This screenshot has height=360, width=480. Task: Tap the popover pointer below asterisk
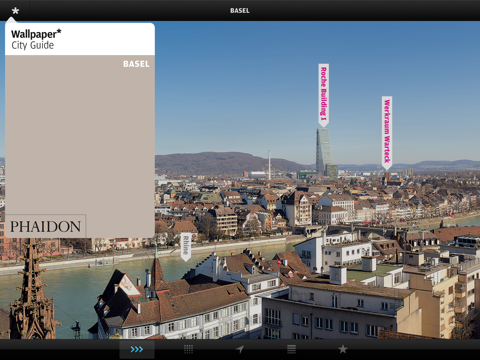pos(12,20)
